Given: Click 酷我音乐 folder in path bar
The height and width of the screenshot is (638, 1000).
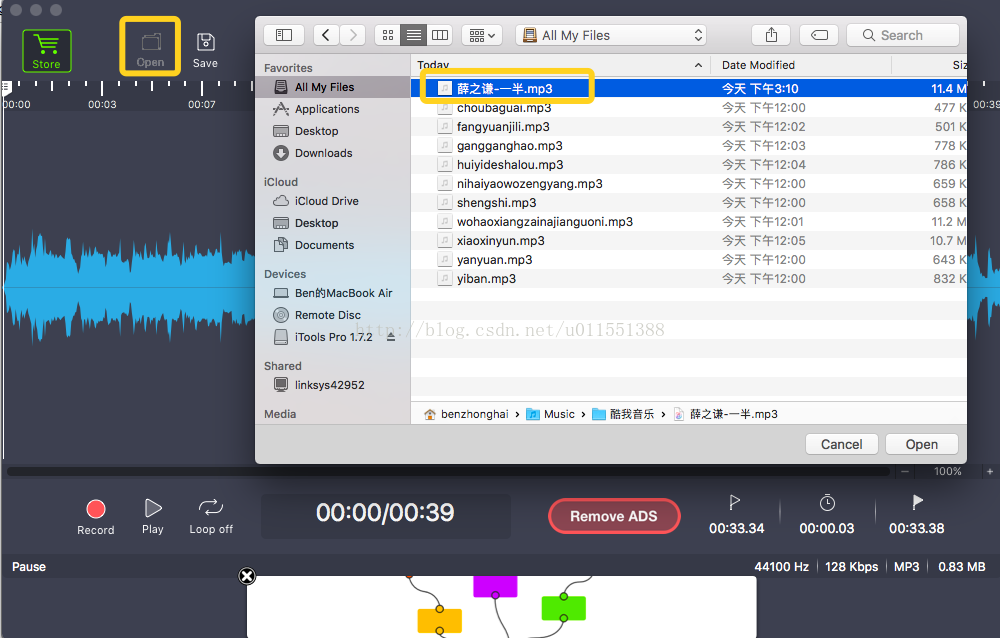Looking at the screenshot, I should point(623,414).
